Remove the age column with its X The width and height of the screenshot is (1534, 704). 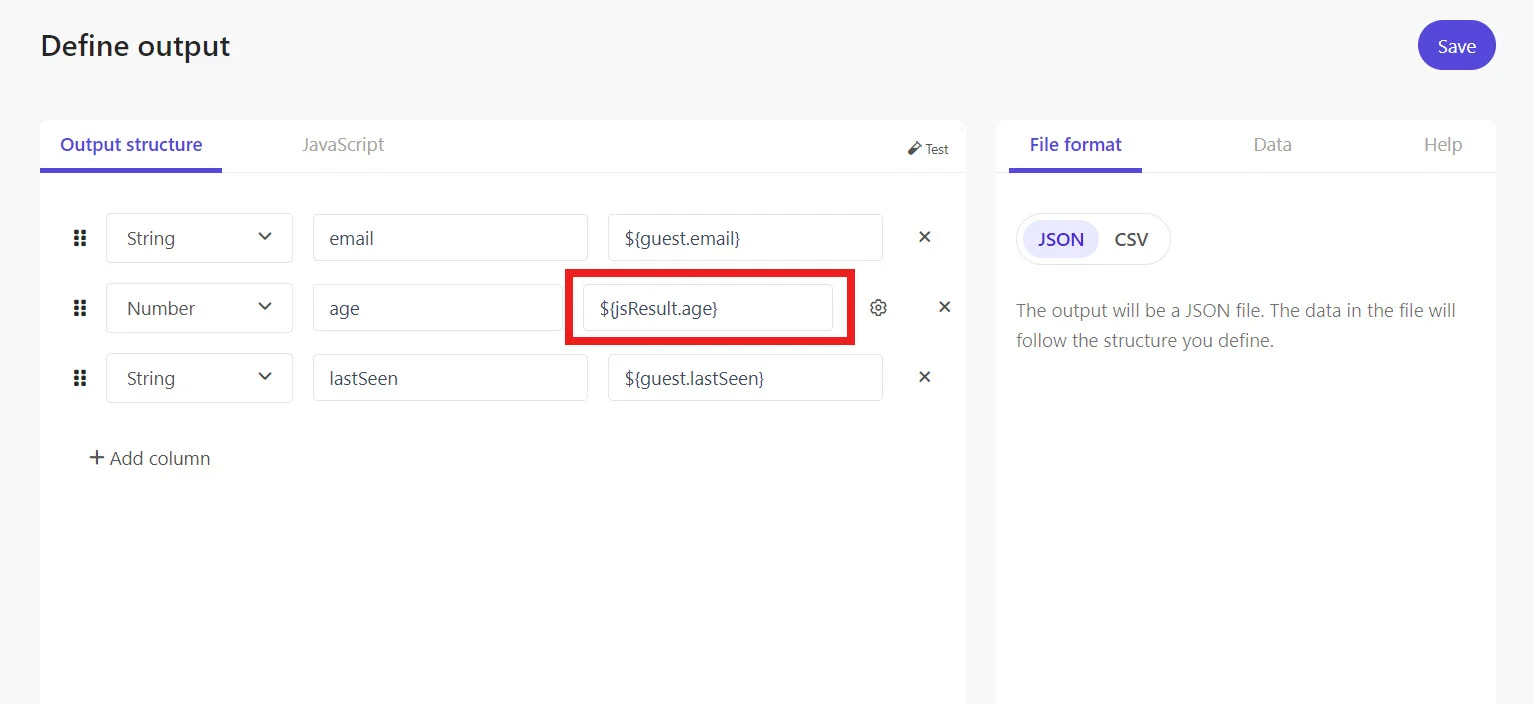pos(944,307)
